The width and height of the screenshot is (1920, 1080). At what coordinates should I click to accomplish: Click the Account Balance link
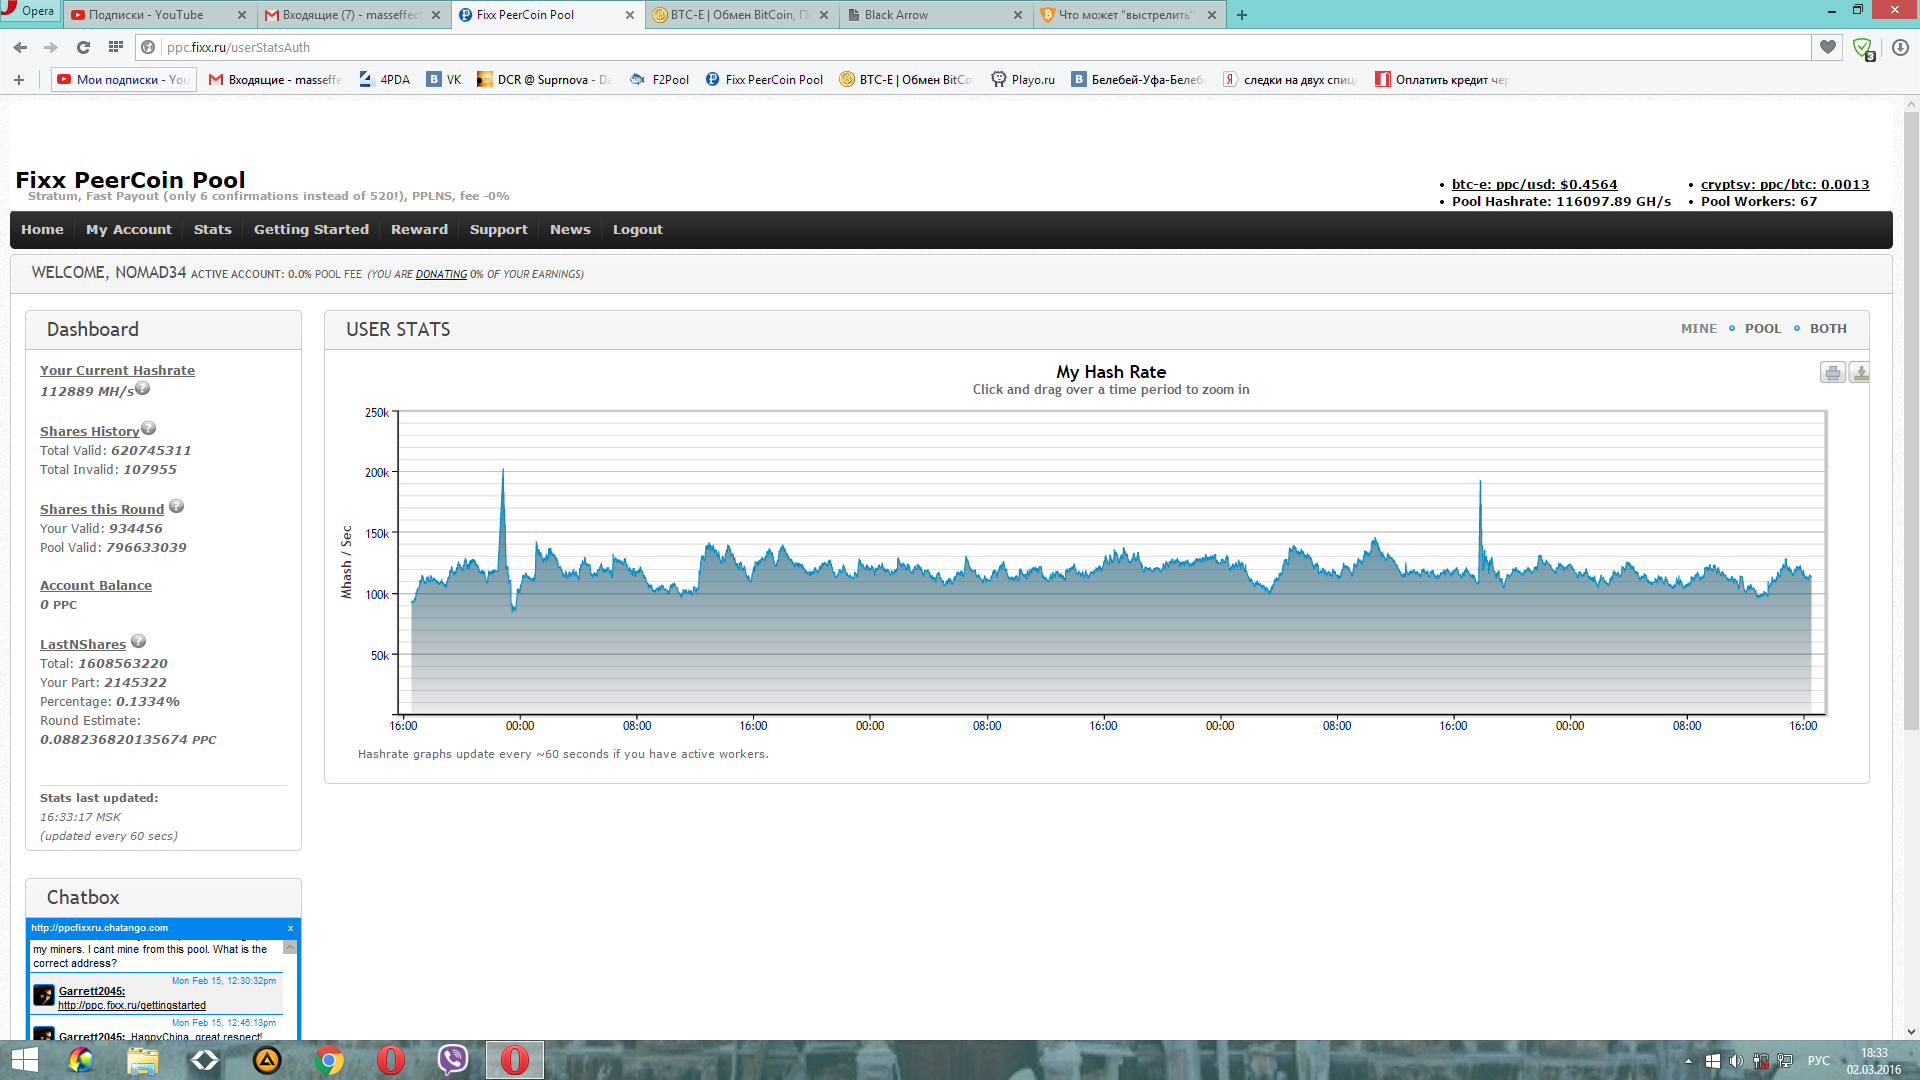[96, 586]
